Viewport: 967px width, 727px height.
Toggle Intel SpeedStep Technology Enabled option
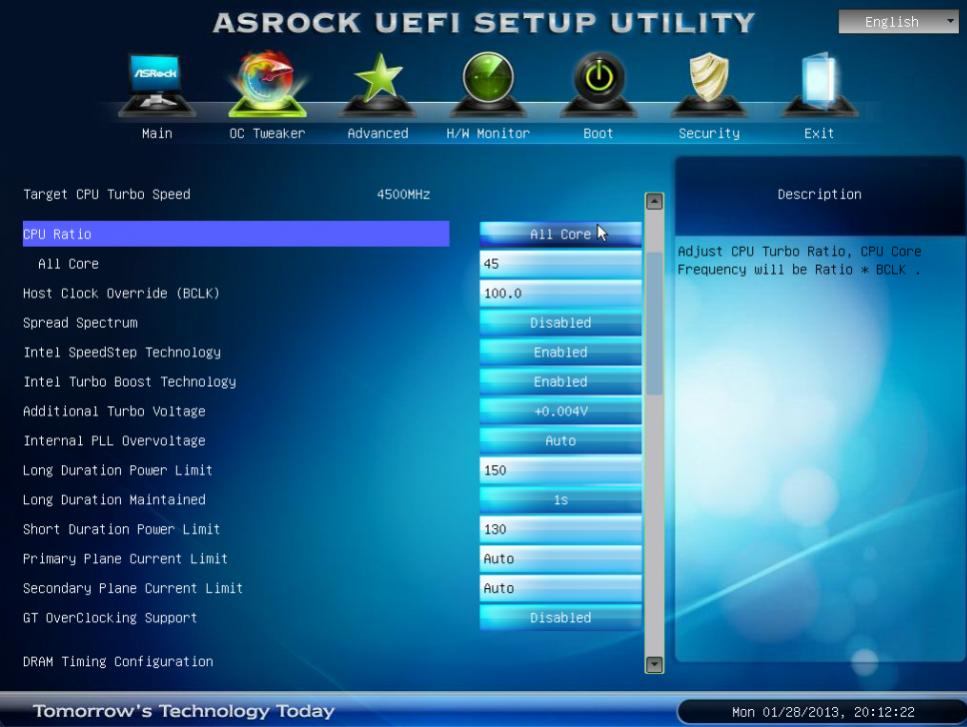[561, 352]
